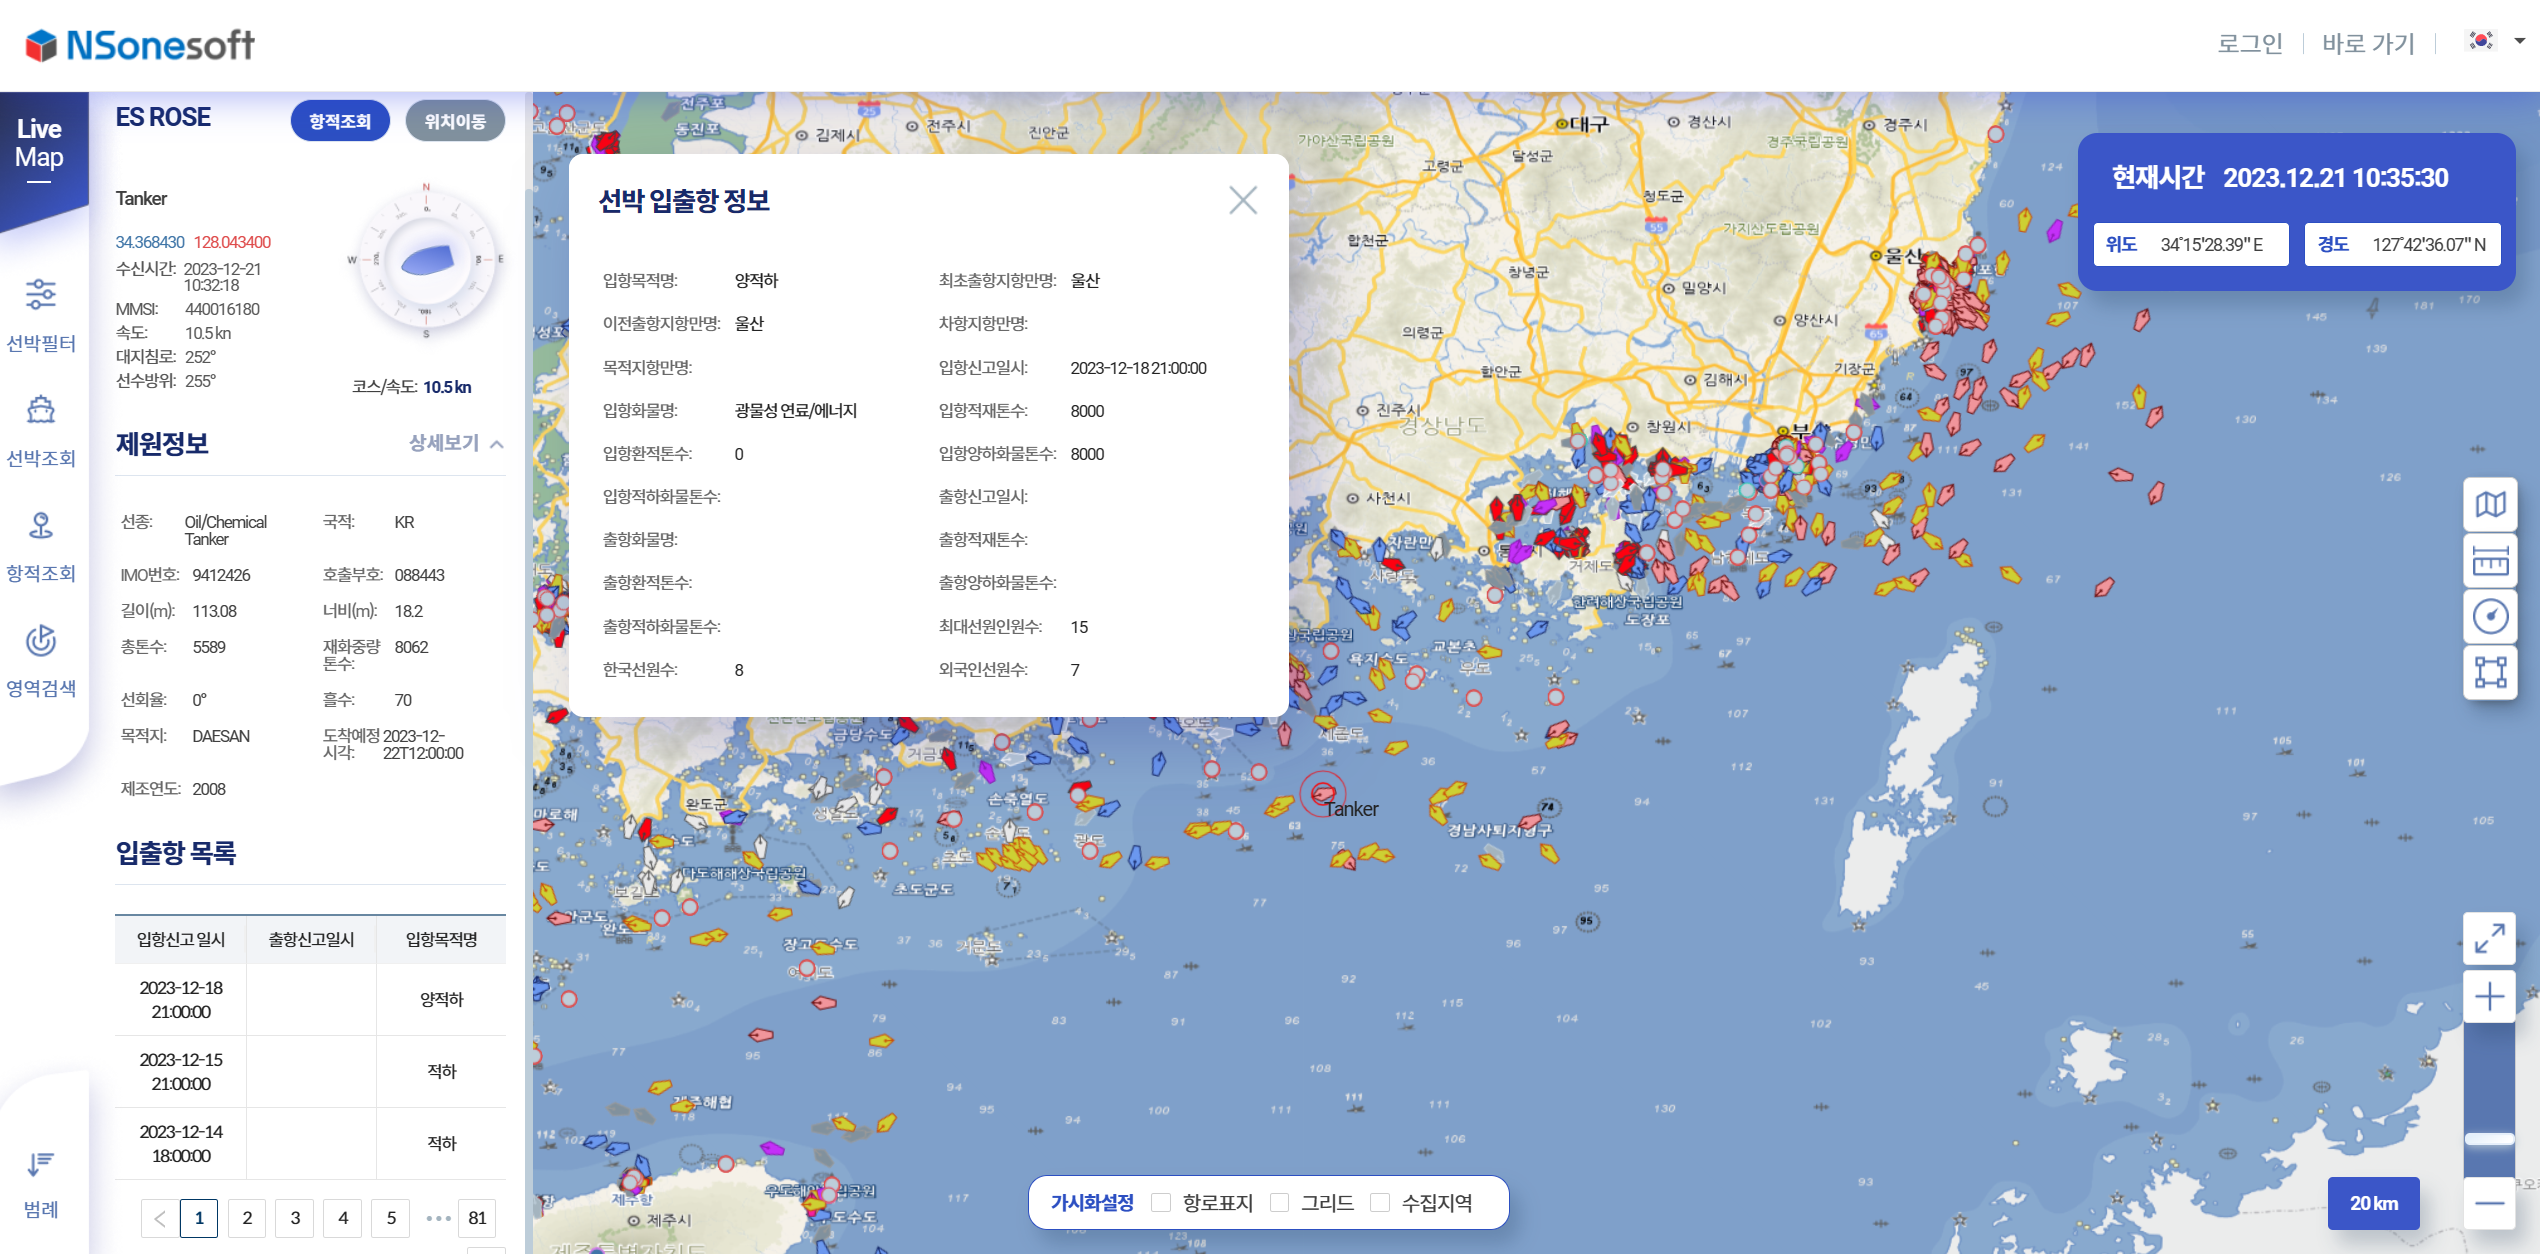
Task: Click ship coordinates 34.368430
Action: click(x=150, y=242)
